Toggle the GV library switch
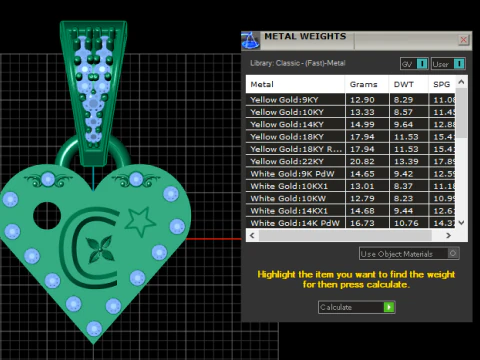Image resolution: width=480 pixels, height=360 pixels. (414, 64)
